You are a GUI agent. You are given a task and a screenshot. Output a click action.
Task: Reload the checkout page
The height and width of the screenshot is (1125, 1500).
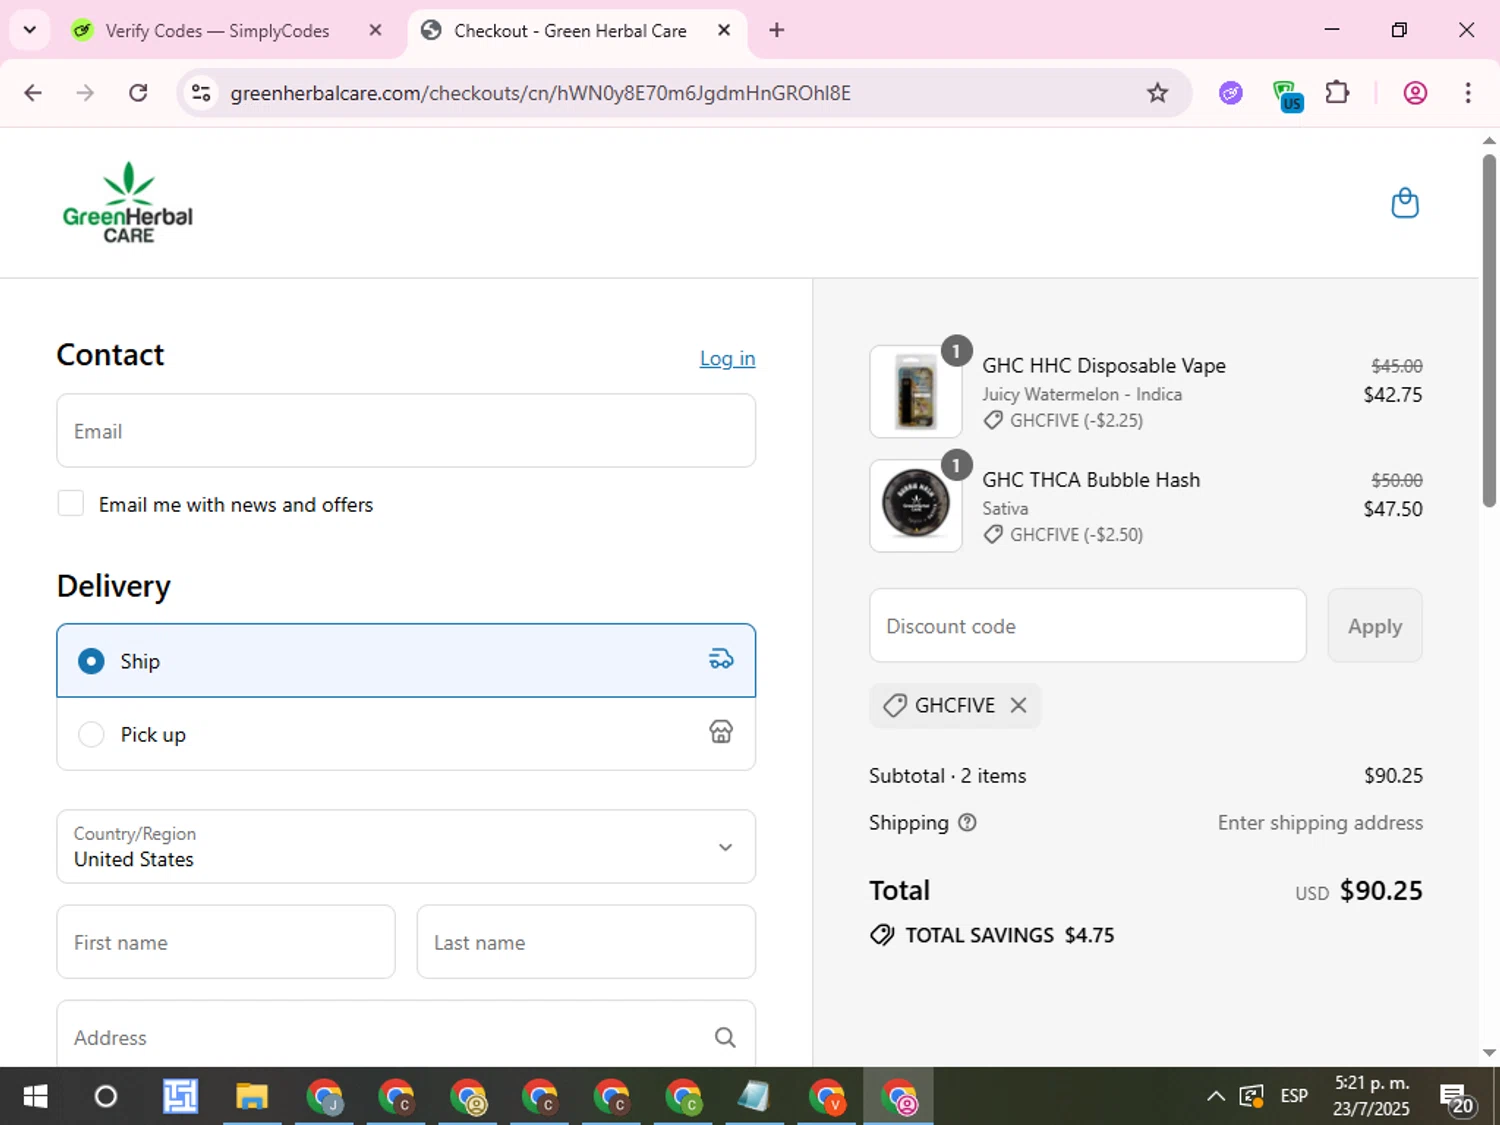click(x=138, y=93)
